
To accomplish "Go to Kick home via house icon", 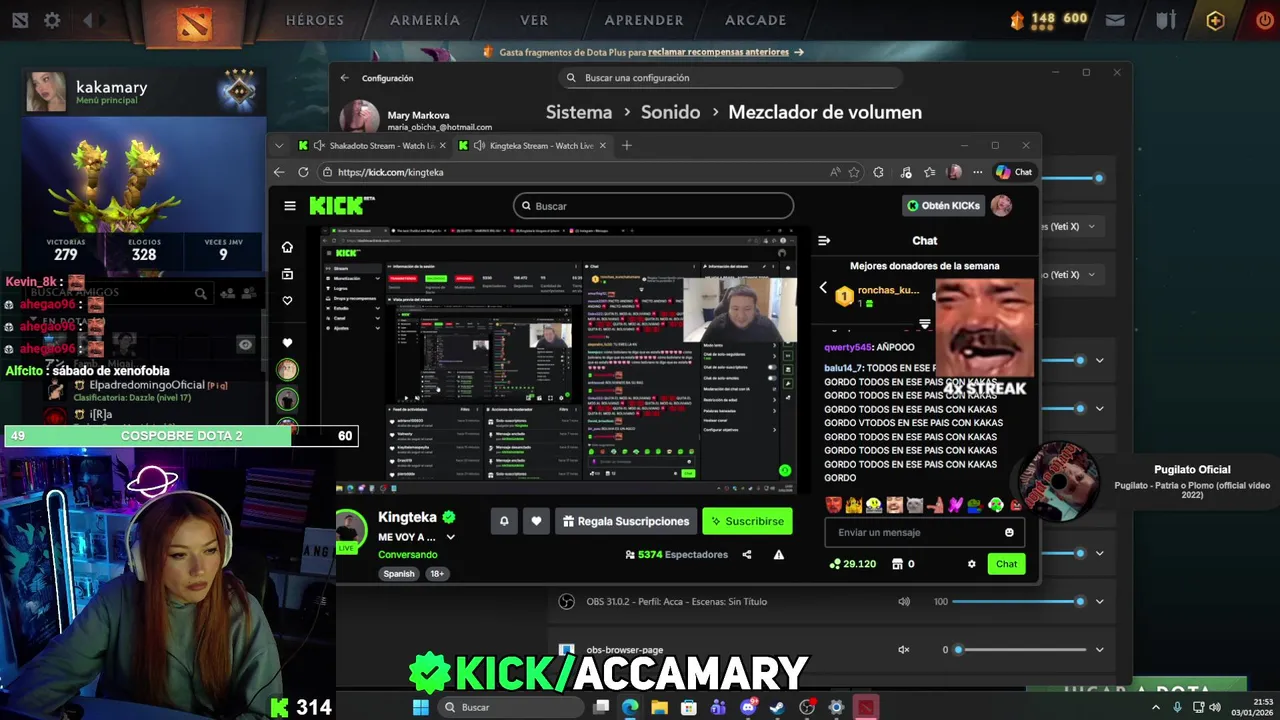I will pos(288,247).
